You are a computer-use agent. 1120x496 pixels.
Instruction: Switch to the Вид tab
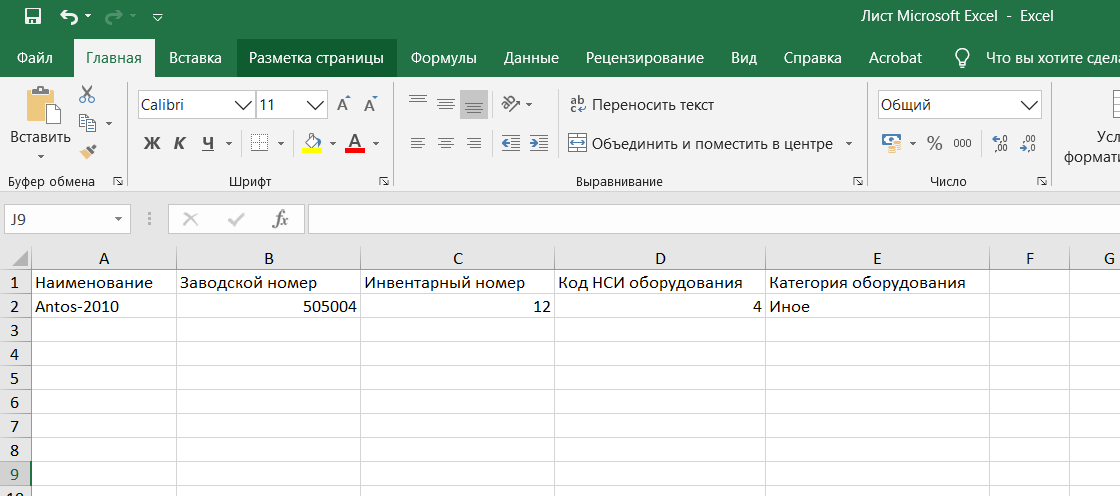pyautogui.click(x=744, y=58)
